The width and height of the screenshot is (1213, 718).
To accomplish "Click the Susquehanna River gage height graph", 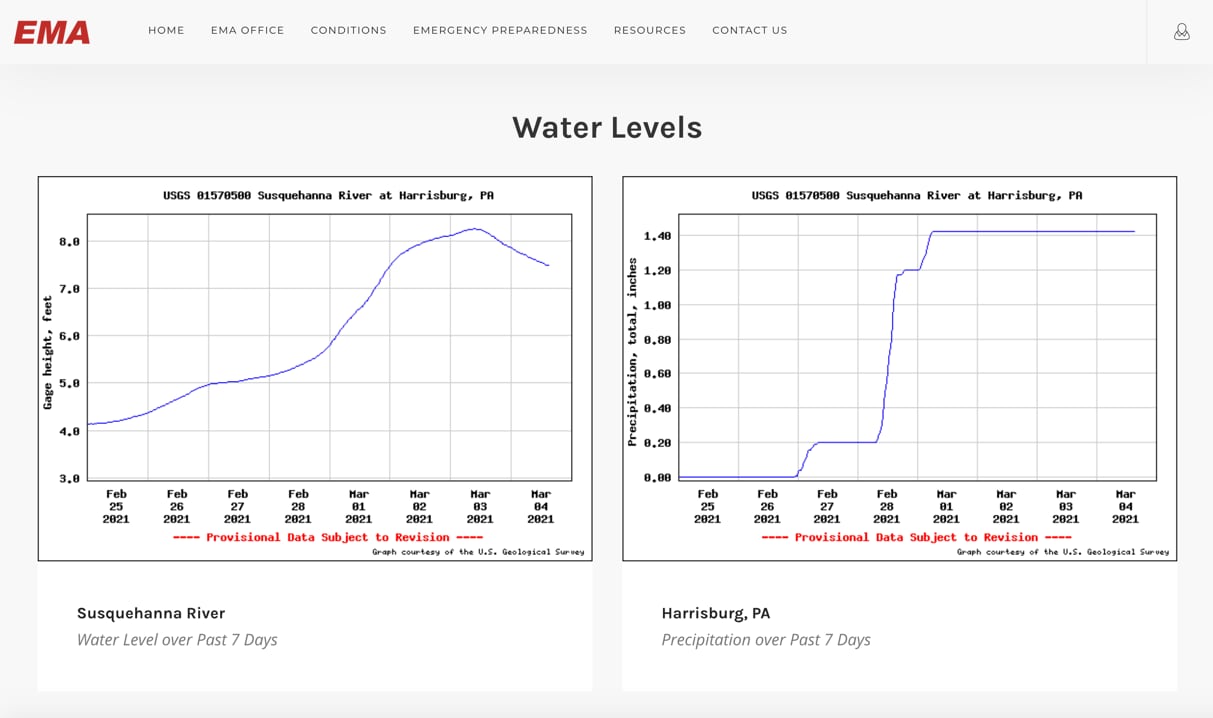I will click(x=329, y=347).
